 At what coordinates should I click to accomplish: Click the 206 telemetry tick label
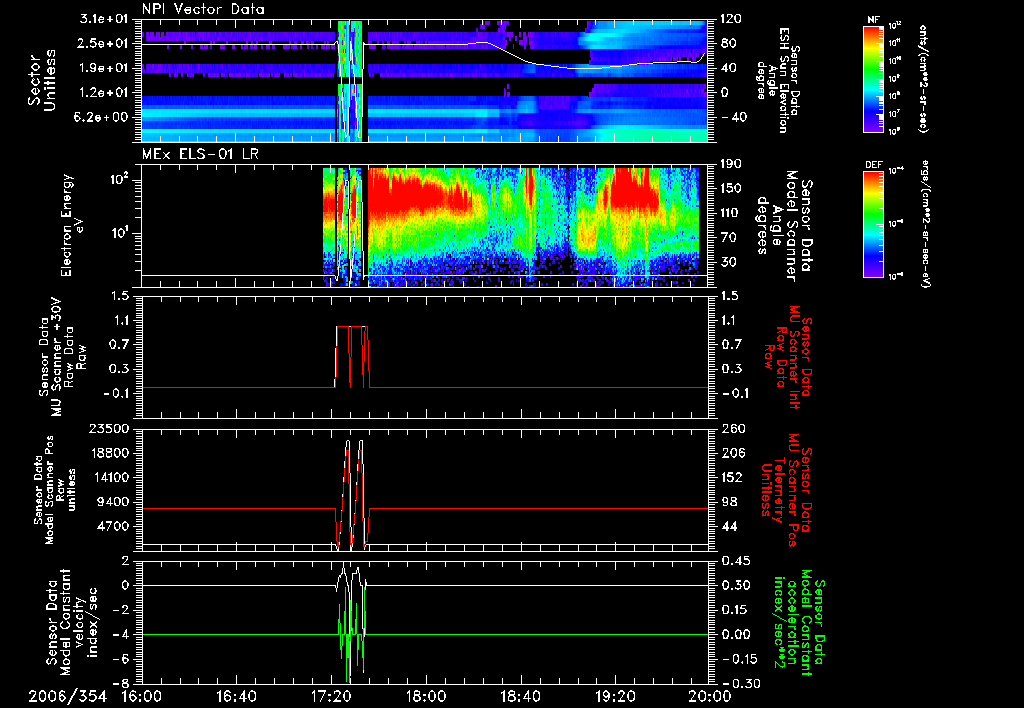pos(731,453)
